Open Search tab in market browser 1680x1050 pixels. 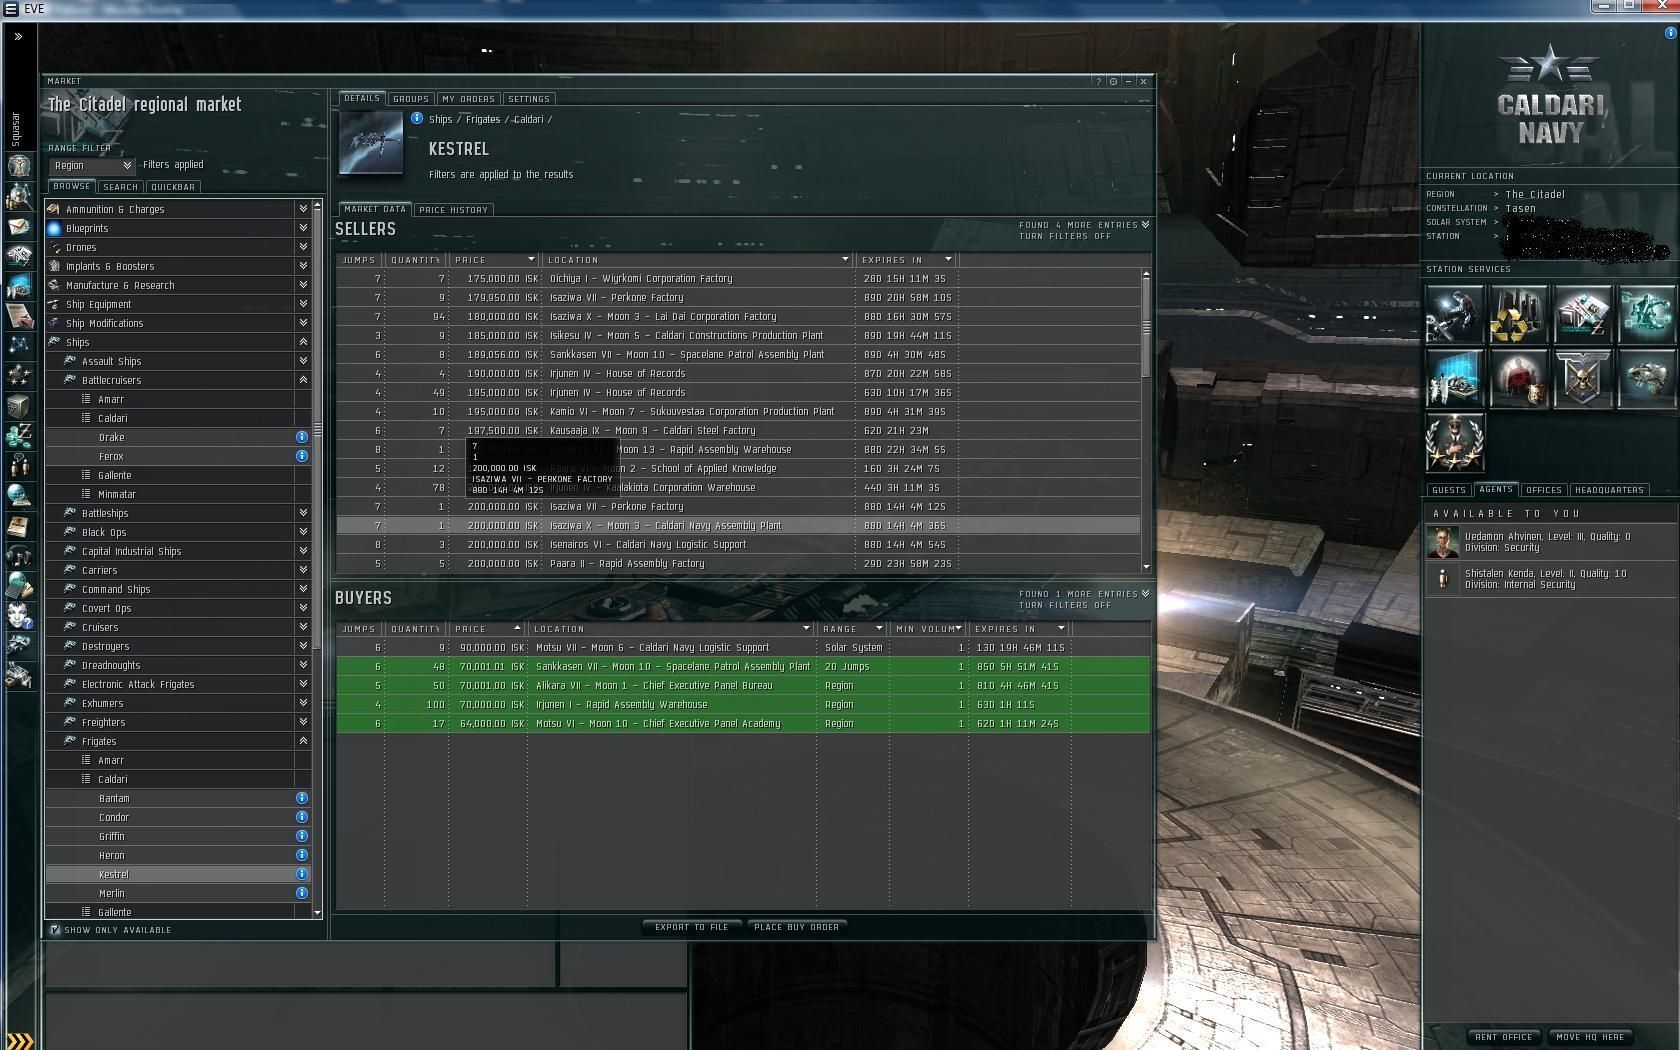pos(120,187)
